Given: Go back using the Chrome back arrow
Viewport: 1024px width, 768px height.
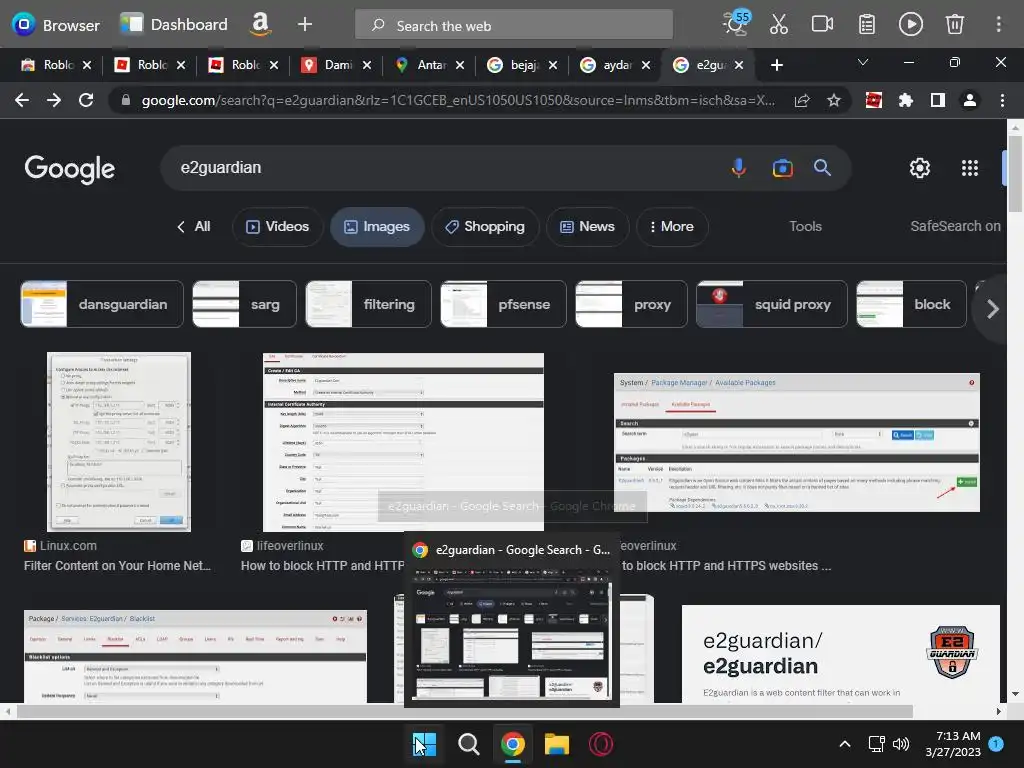Looking at the screenshot, I should coord(22,100).
